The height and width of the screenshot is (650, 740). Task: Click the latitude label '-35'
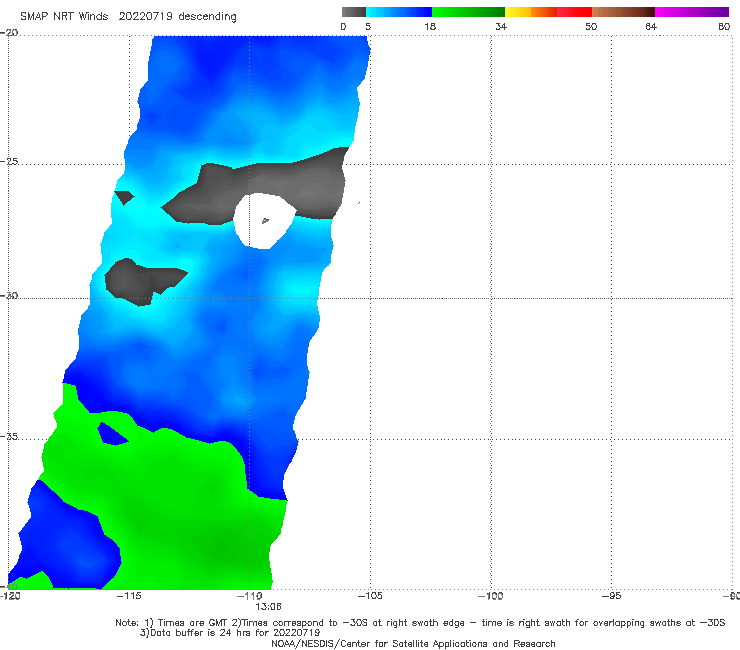coord(9,437)
